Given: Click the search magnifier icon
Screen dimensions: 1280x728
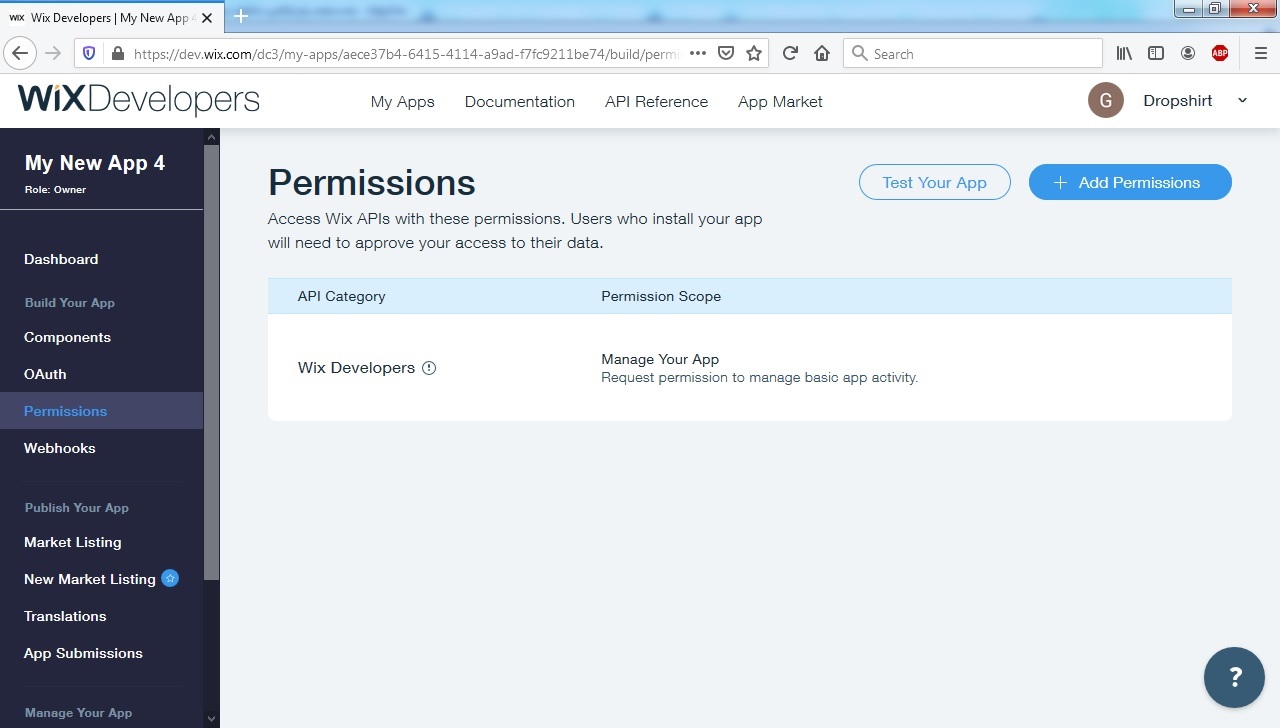Looking at the screenshot, I should (x=859, y=53).
